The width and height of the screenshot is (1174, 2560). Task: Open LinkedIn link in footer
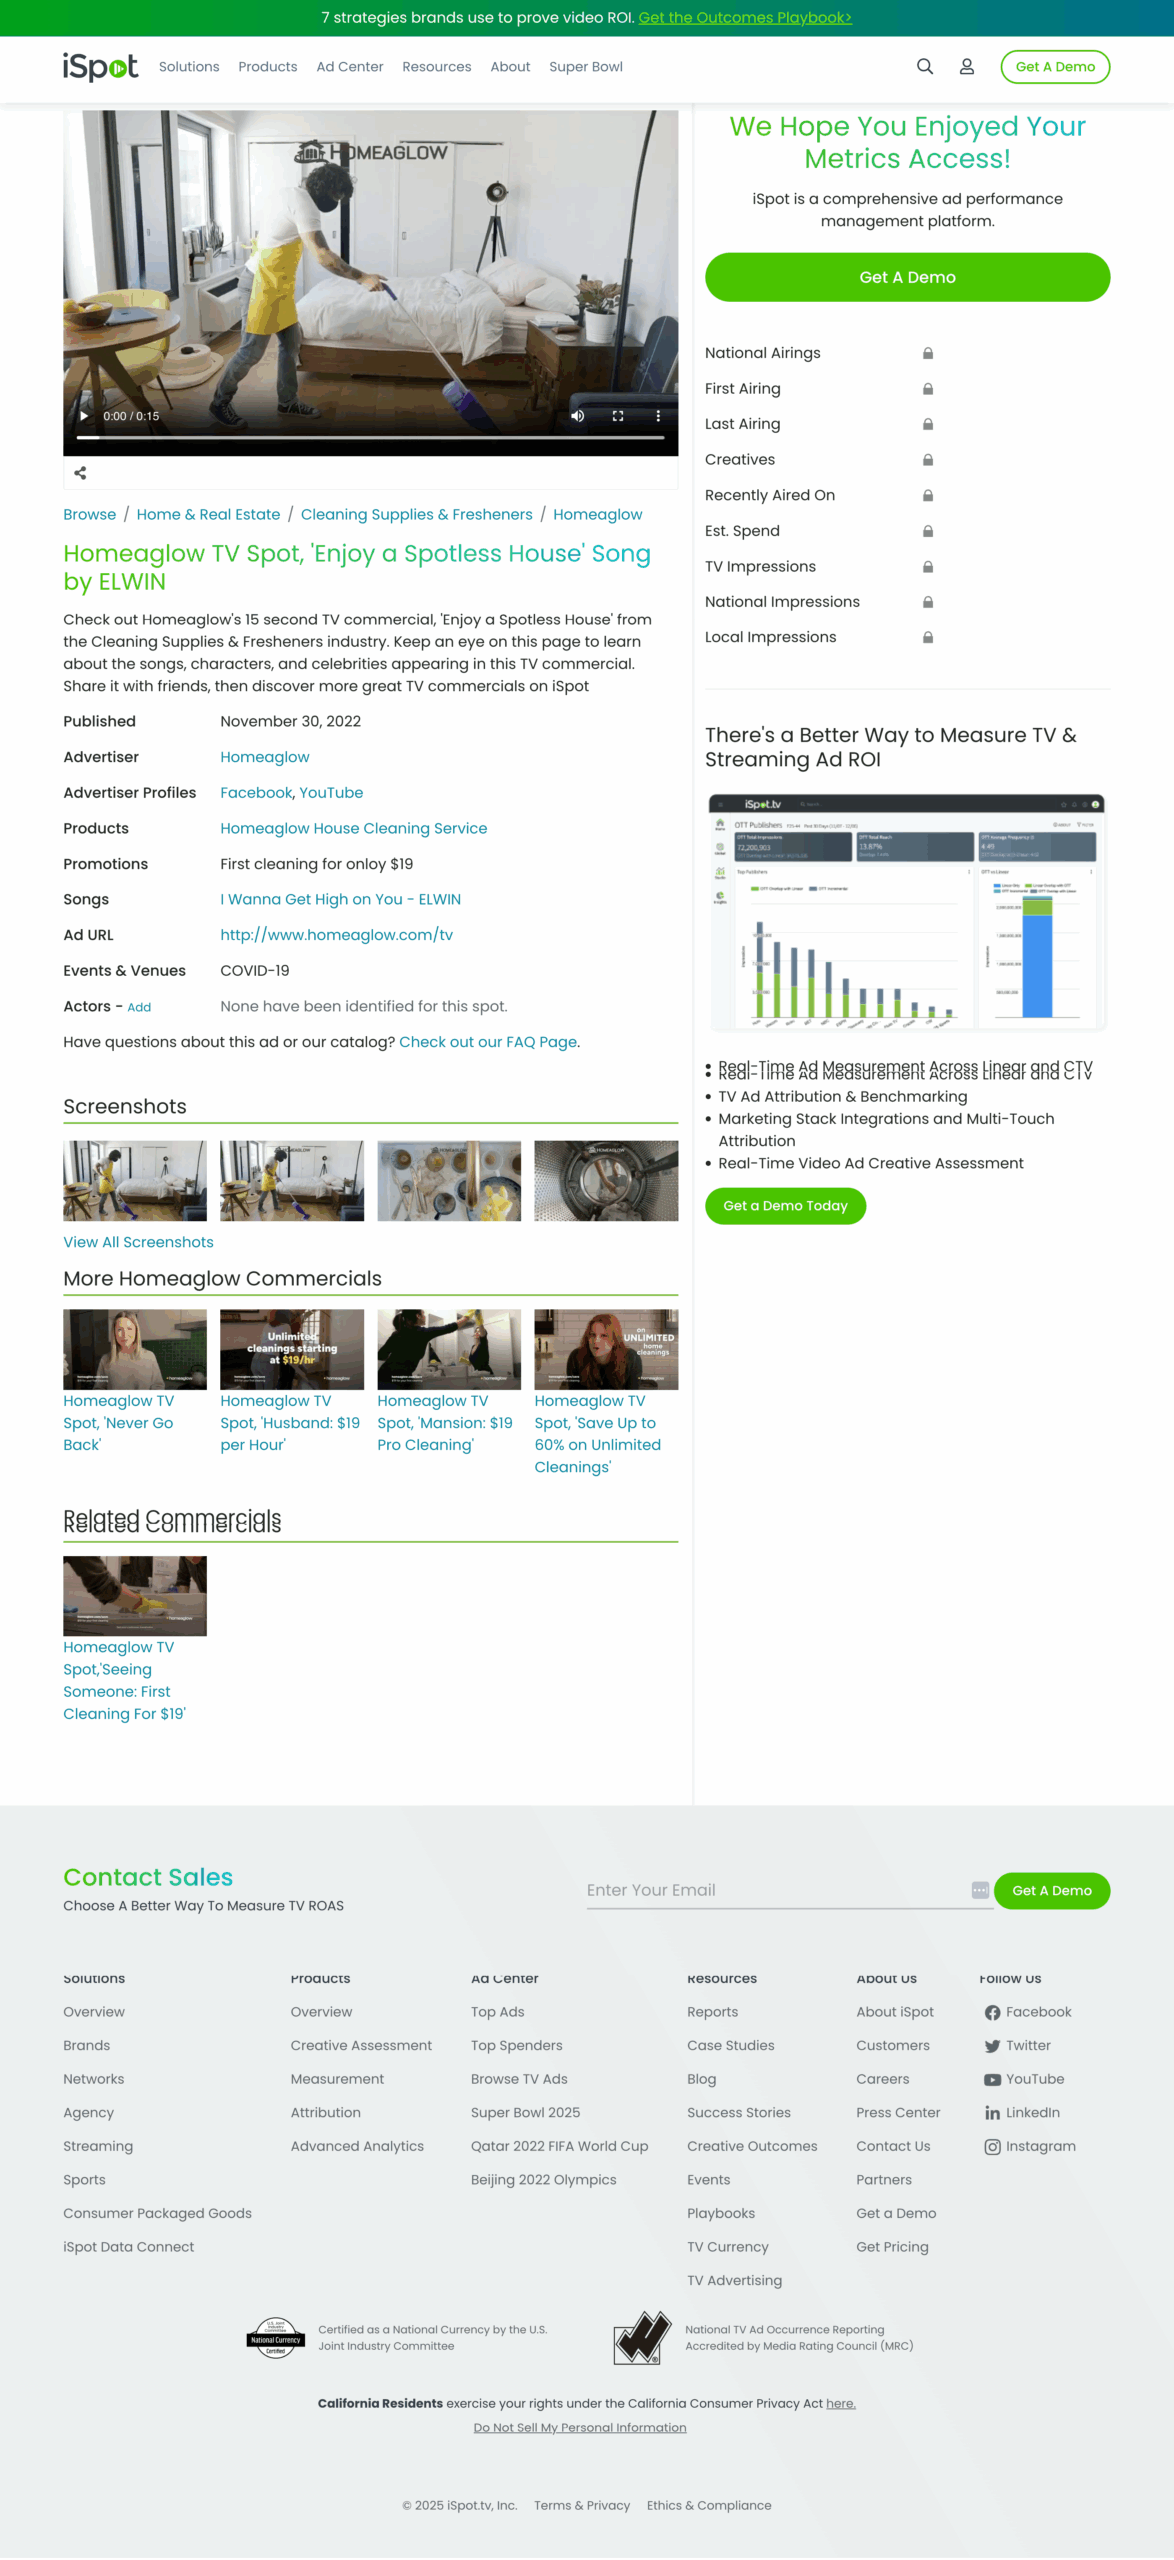click(1022, 2113)
